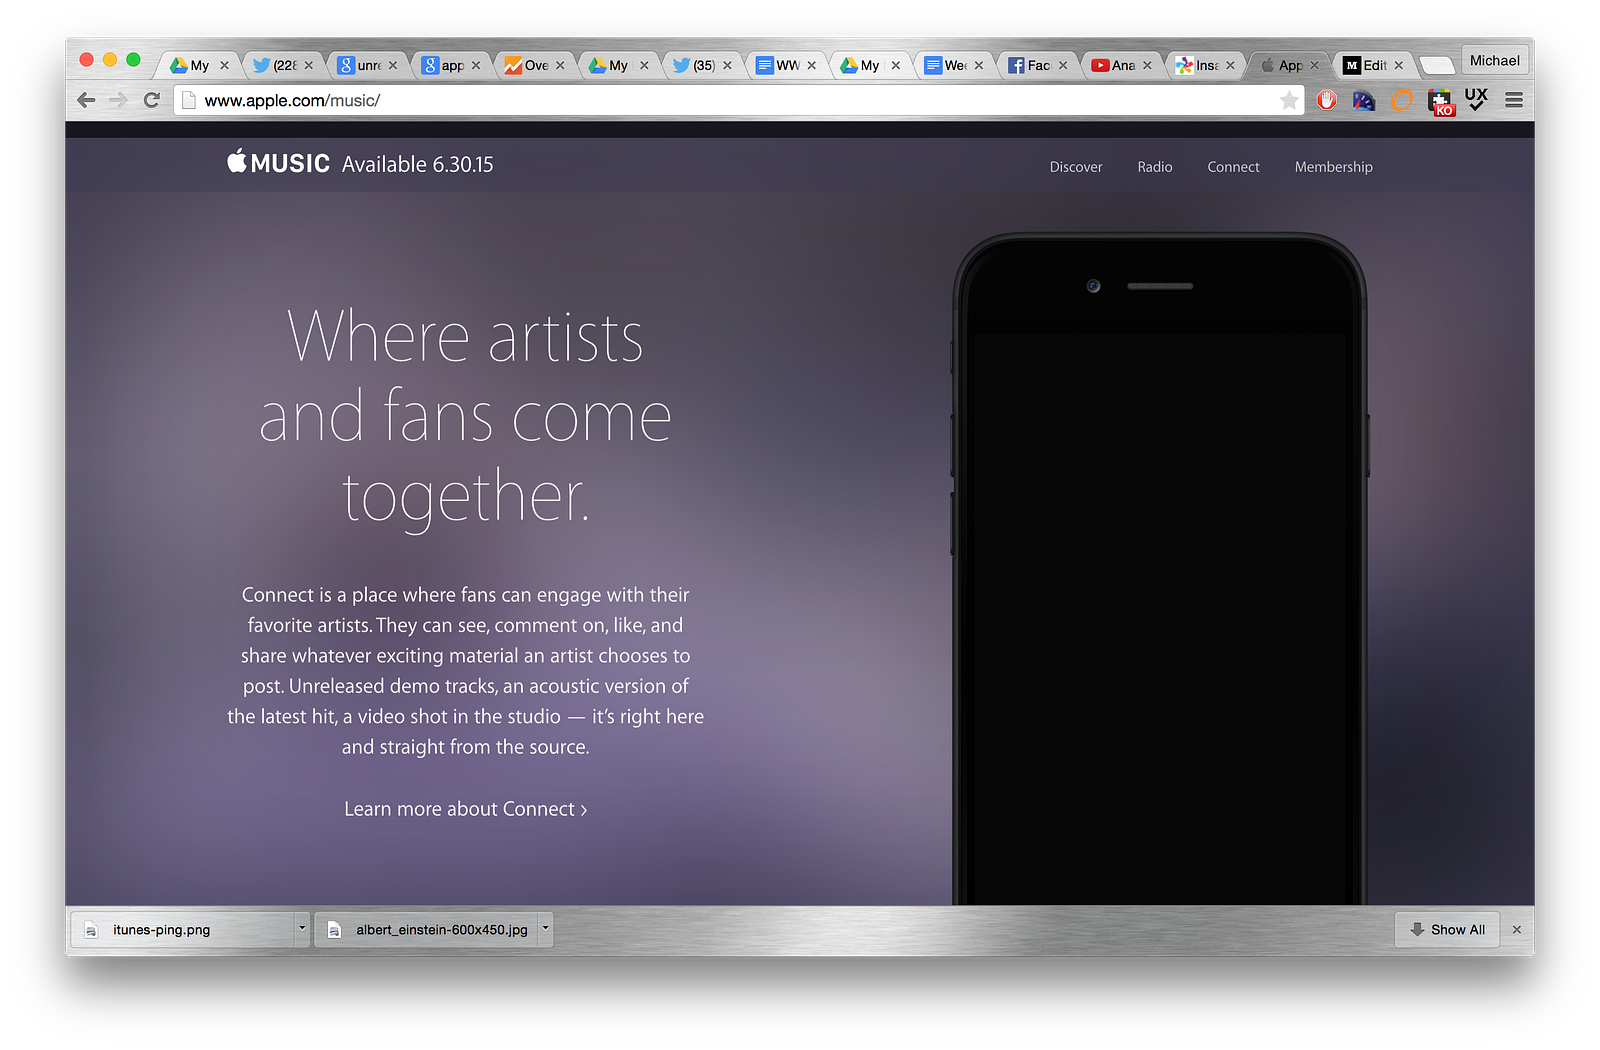The width and height of the screenshot is (1600, 1050).
Task: Follow the 'Learn more about Connect' link
Action: [x=466, y=809]
